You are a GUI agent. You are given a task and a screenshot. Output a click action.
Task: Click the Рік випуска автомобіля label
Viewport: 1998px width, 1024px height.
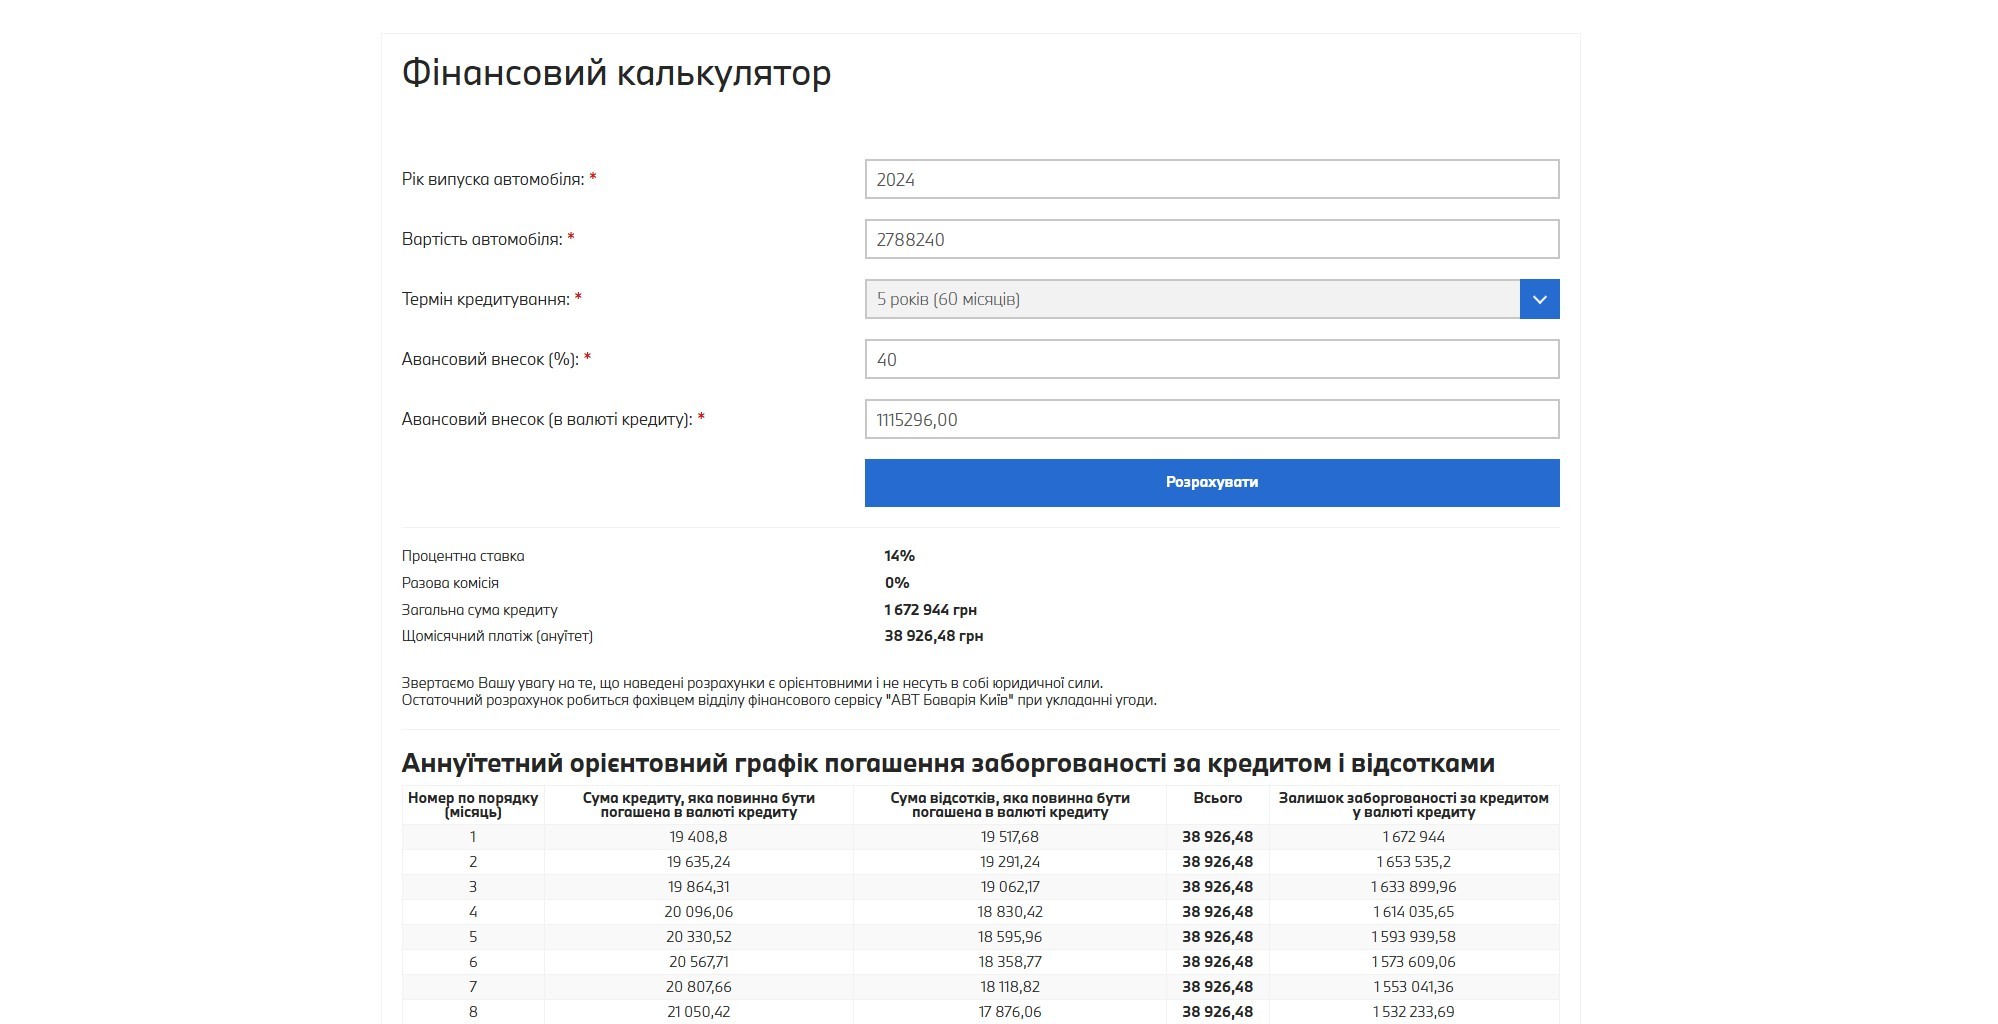(492, 180)
